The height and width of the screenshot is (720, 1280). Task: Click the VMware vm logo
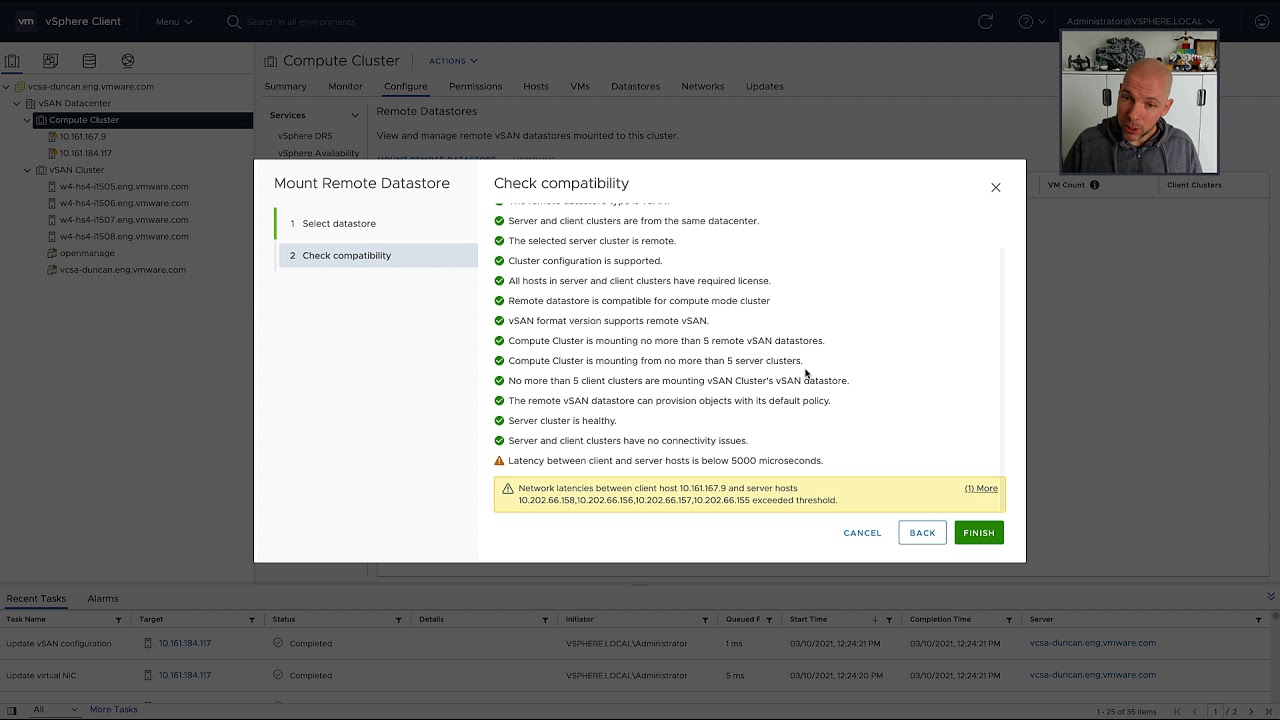tap(26, 21)
